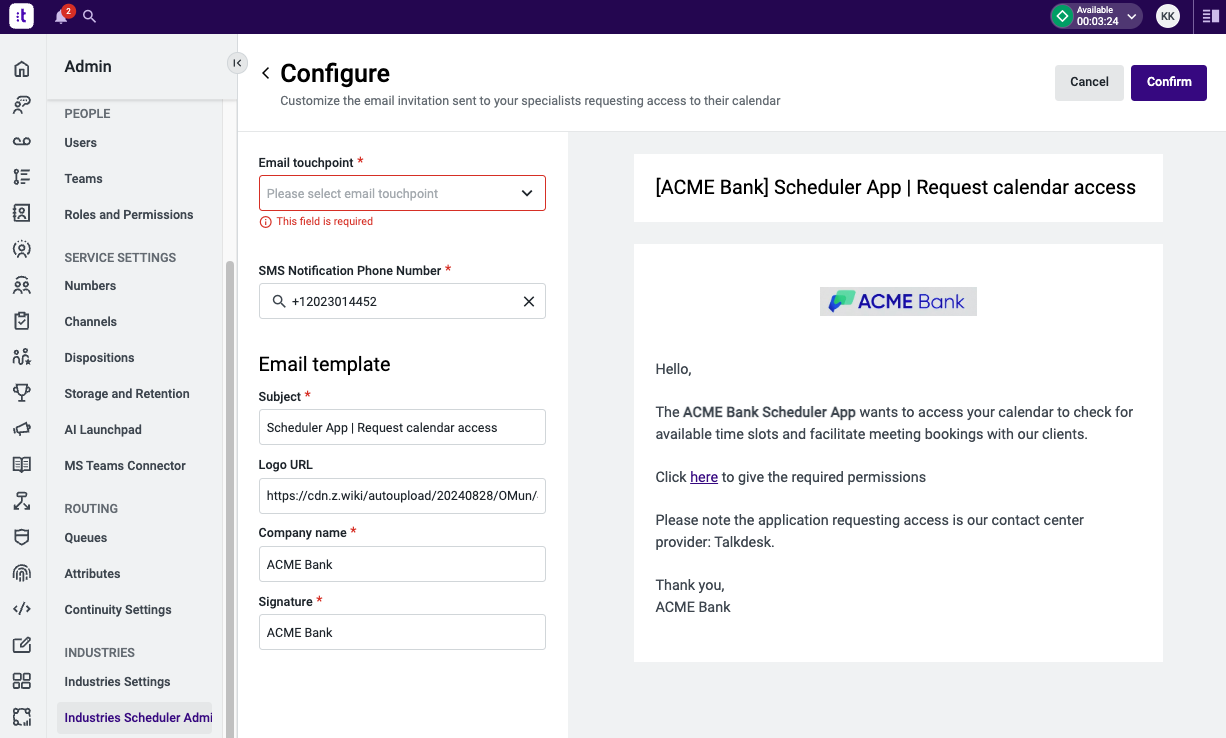Click the Cancel button
Screen dimensions: 1226x738
(x=1089, y=82)
